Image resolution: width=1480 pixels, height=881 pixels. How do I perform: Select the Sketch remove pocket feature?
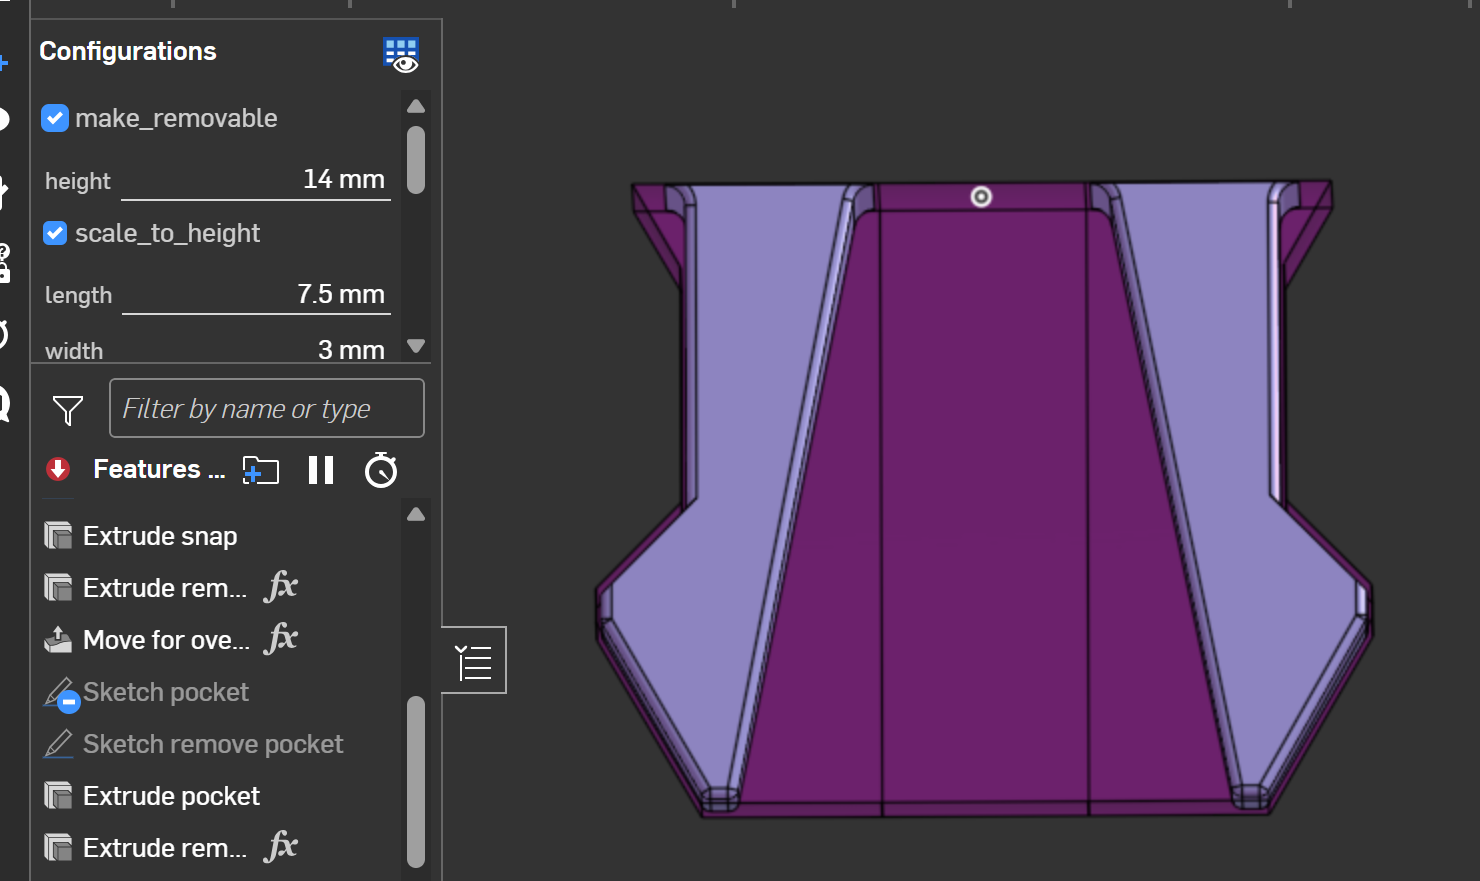(x=213, y=744)
